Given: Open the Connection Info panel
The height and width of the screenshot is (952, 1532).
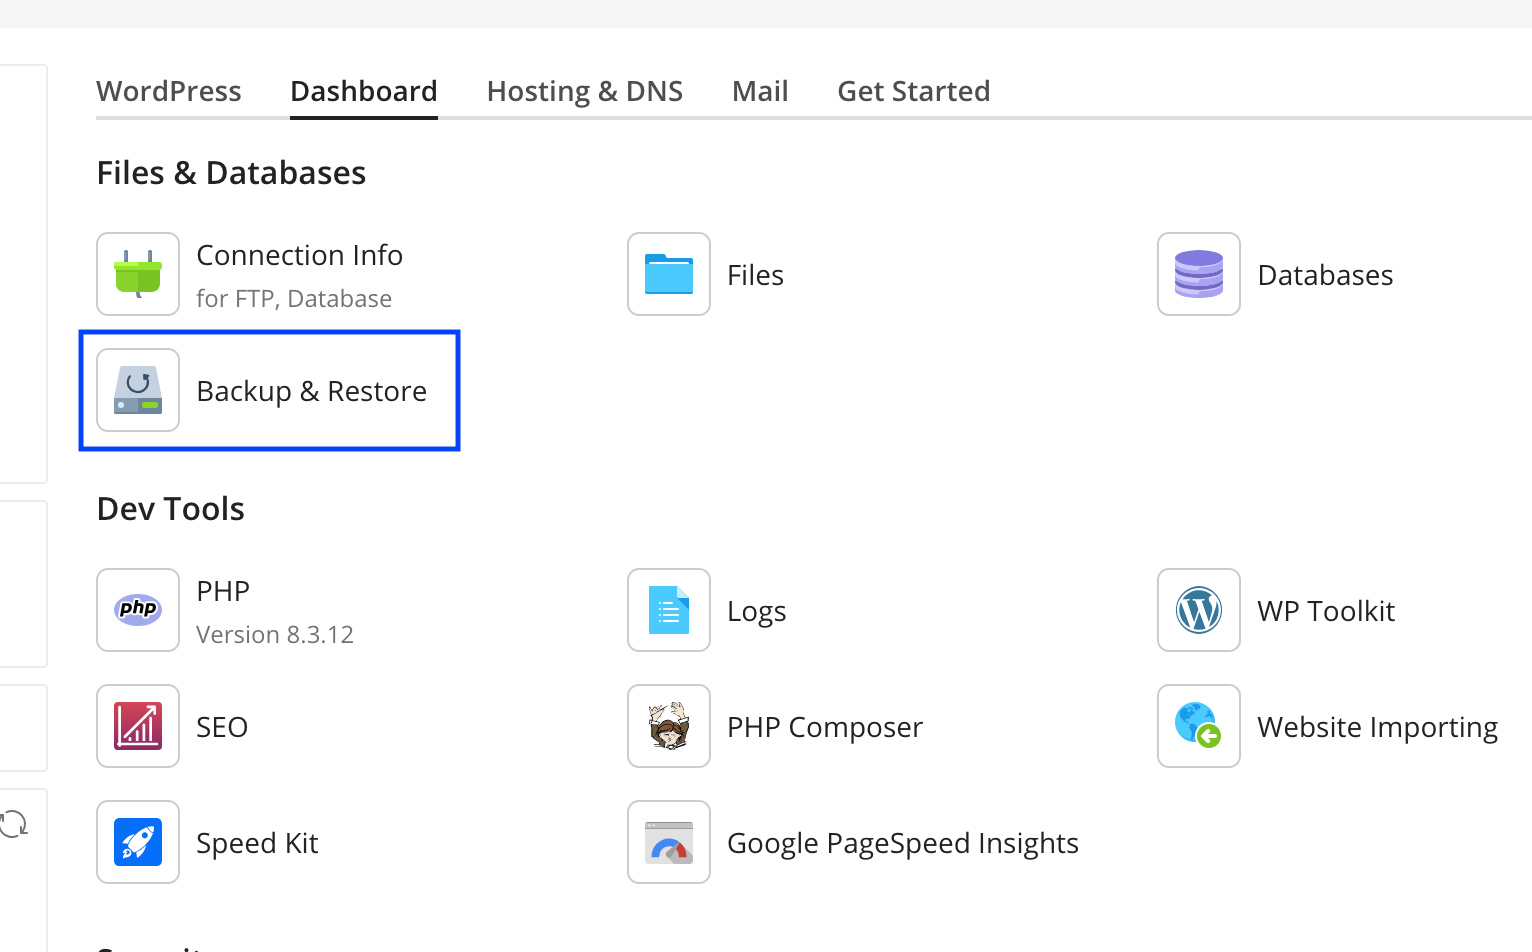Looking at the screenshot, I should [138, 273].
